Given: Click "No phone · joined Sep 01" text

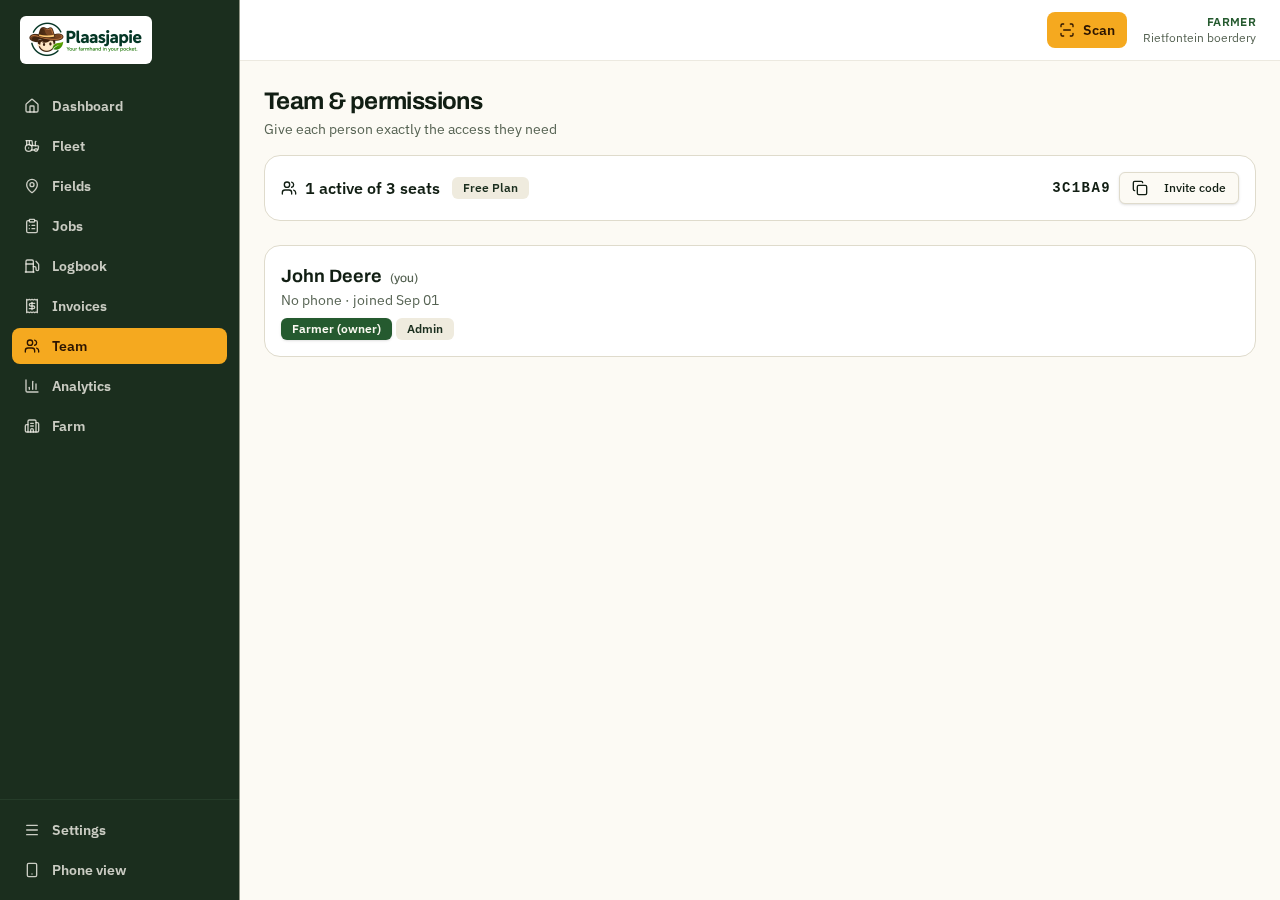Looking at the screenshot, I should click(360, 300).
